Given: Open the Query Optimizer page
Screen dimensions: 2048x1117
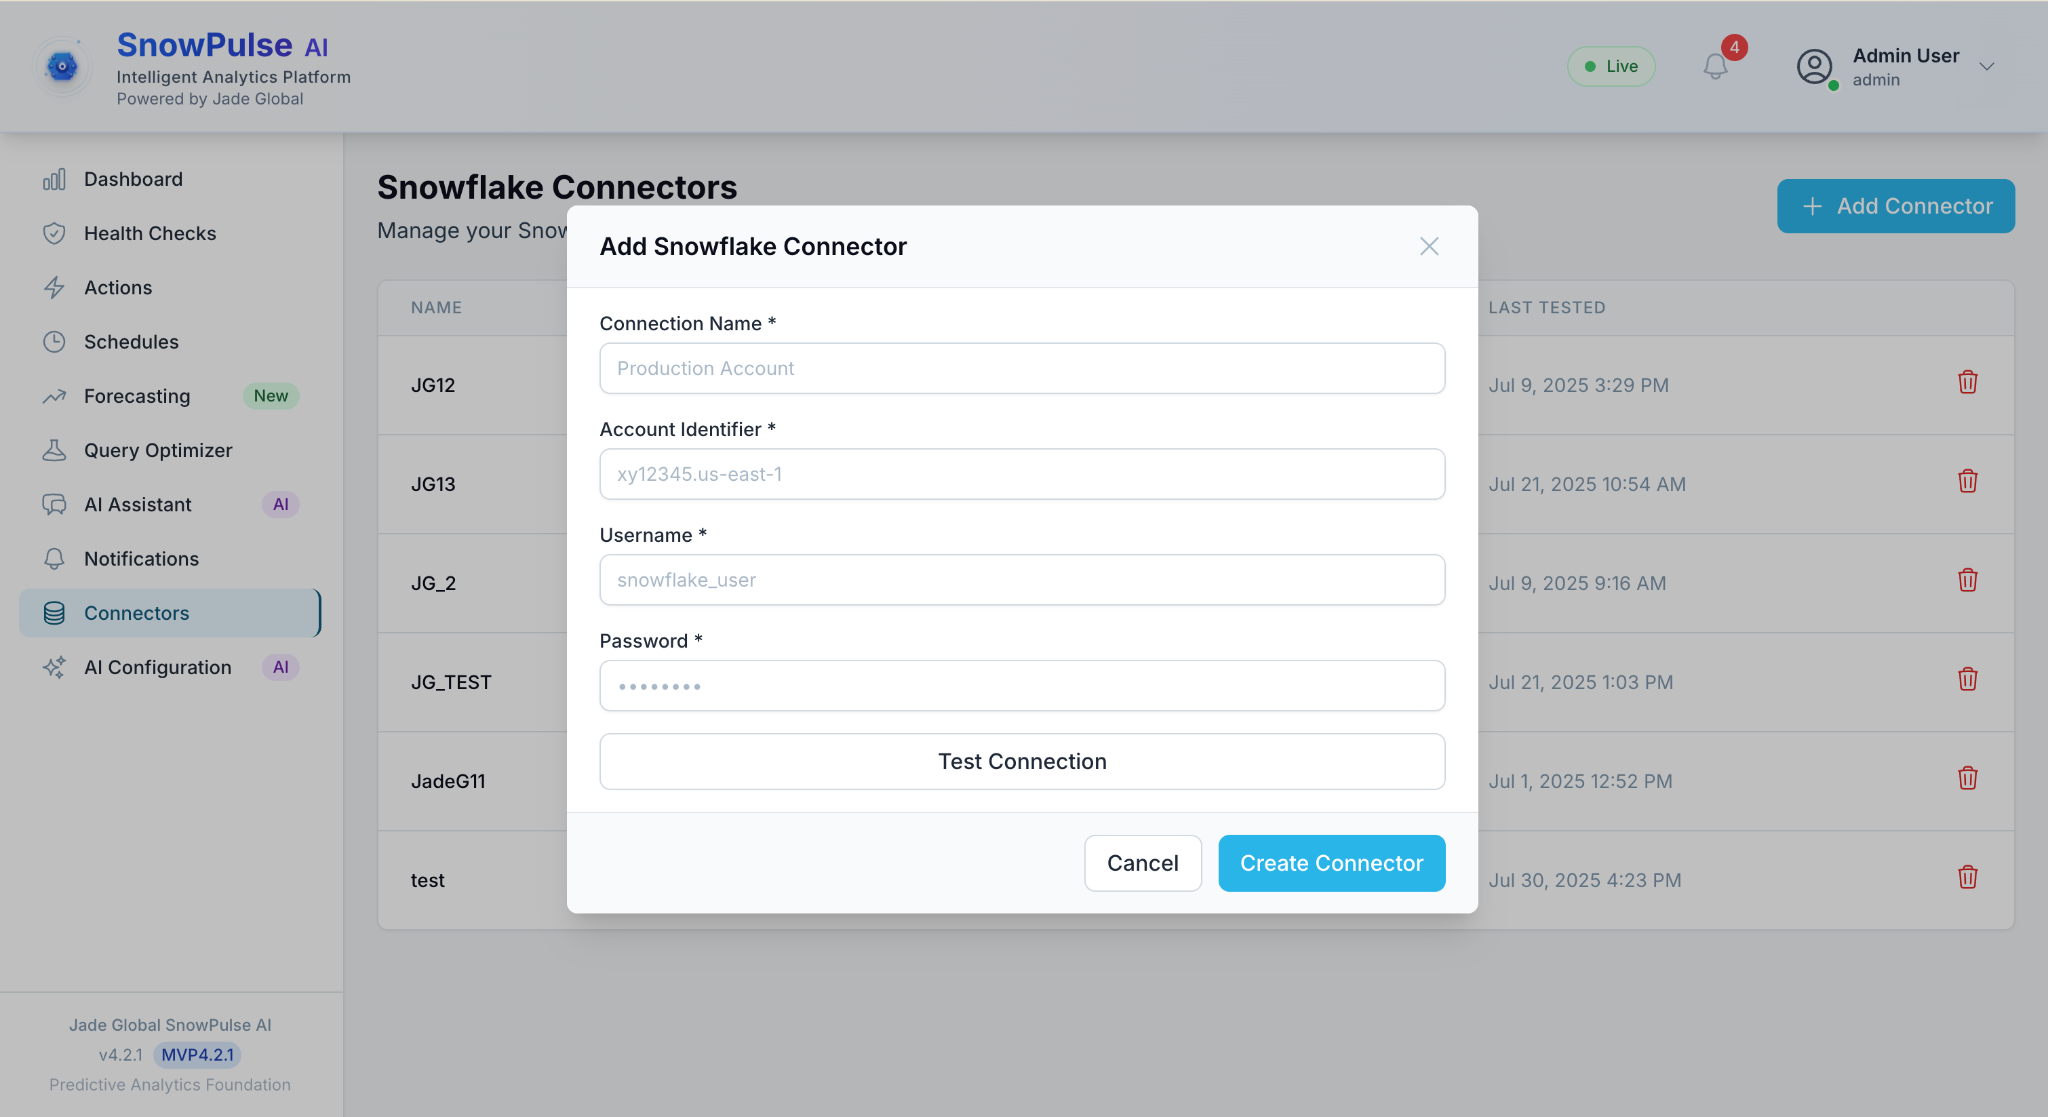Looking at the screenshot, I should click(158, 450).
